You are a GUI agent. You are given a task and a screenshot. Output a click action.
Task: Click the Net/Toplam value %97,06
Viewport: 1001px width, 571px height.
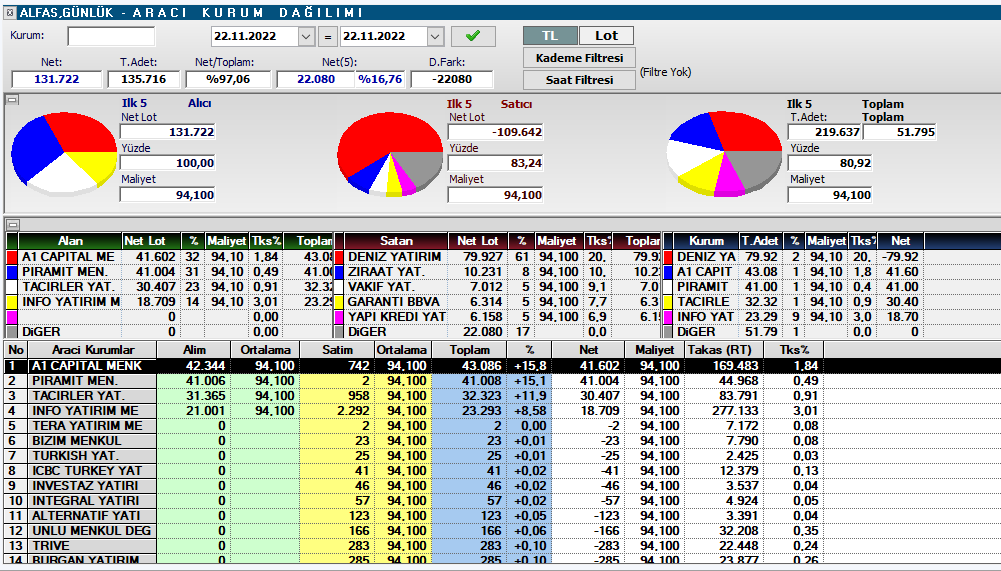[x=227, y=79]
